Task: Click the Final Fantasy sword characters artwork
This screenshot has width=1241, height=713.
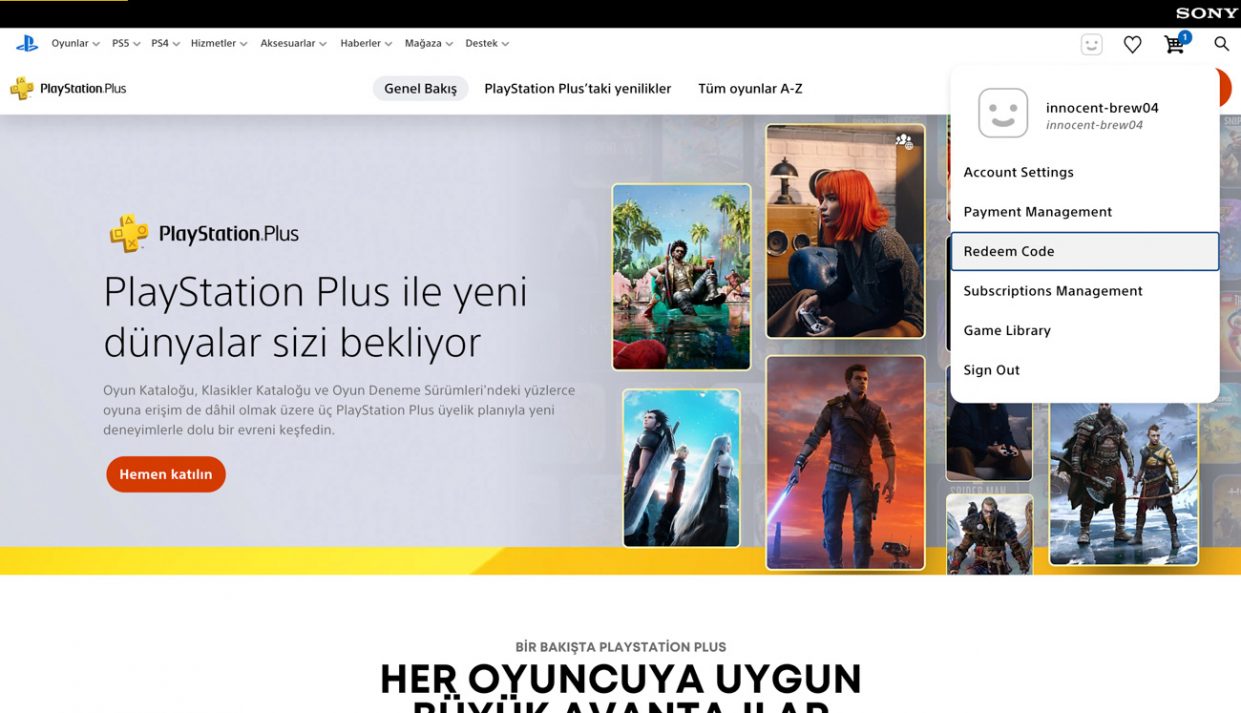Action: point(681,468)
